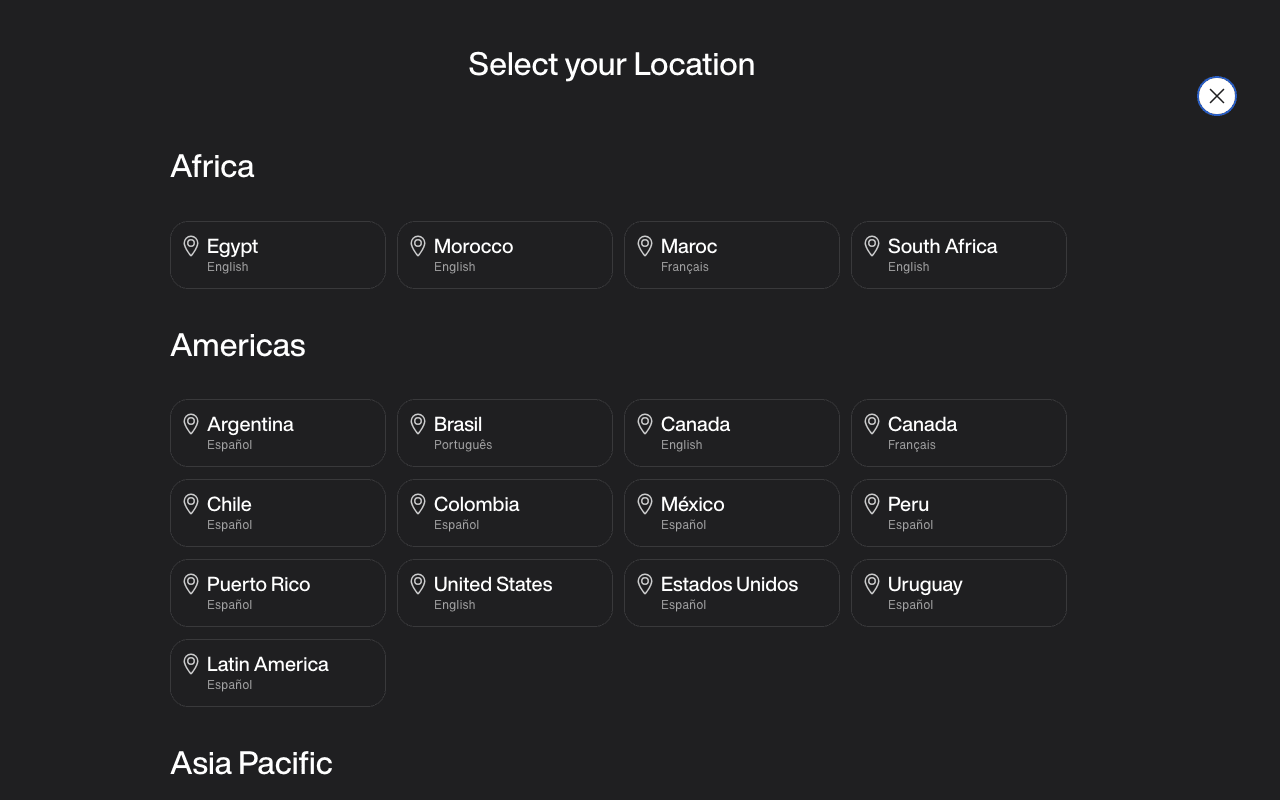Choose Estados Unidos in Español

point(731,593)
